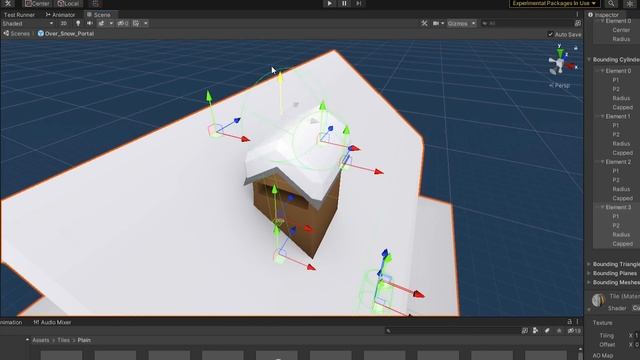Click the Assets breadcrumb in Project panel
640x360 pixels.
tap(41, 340)
